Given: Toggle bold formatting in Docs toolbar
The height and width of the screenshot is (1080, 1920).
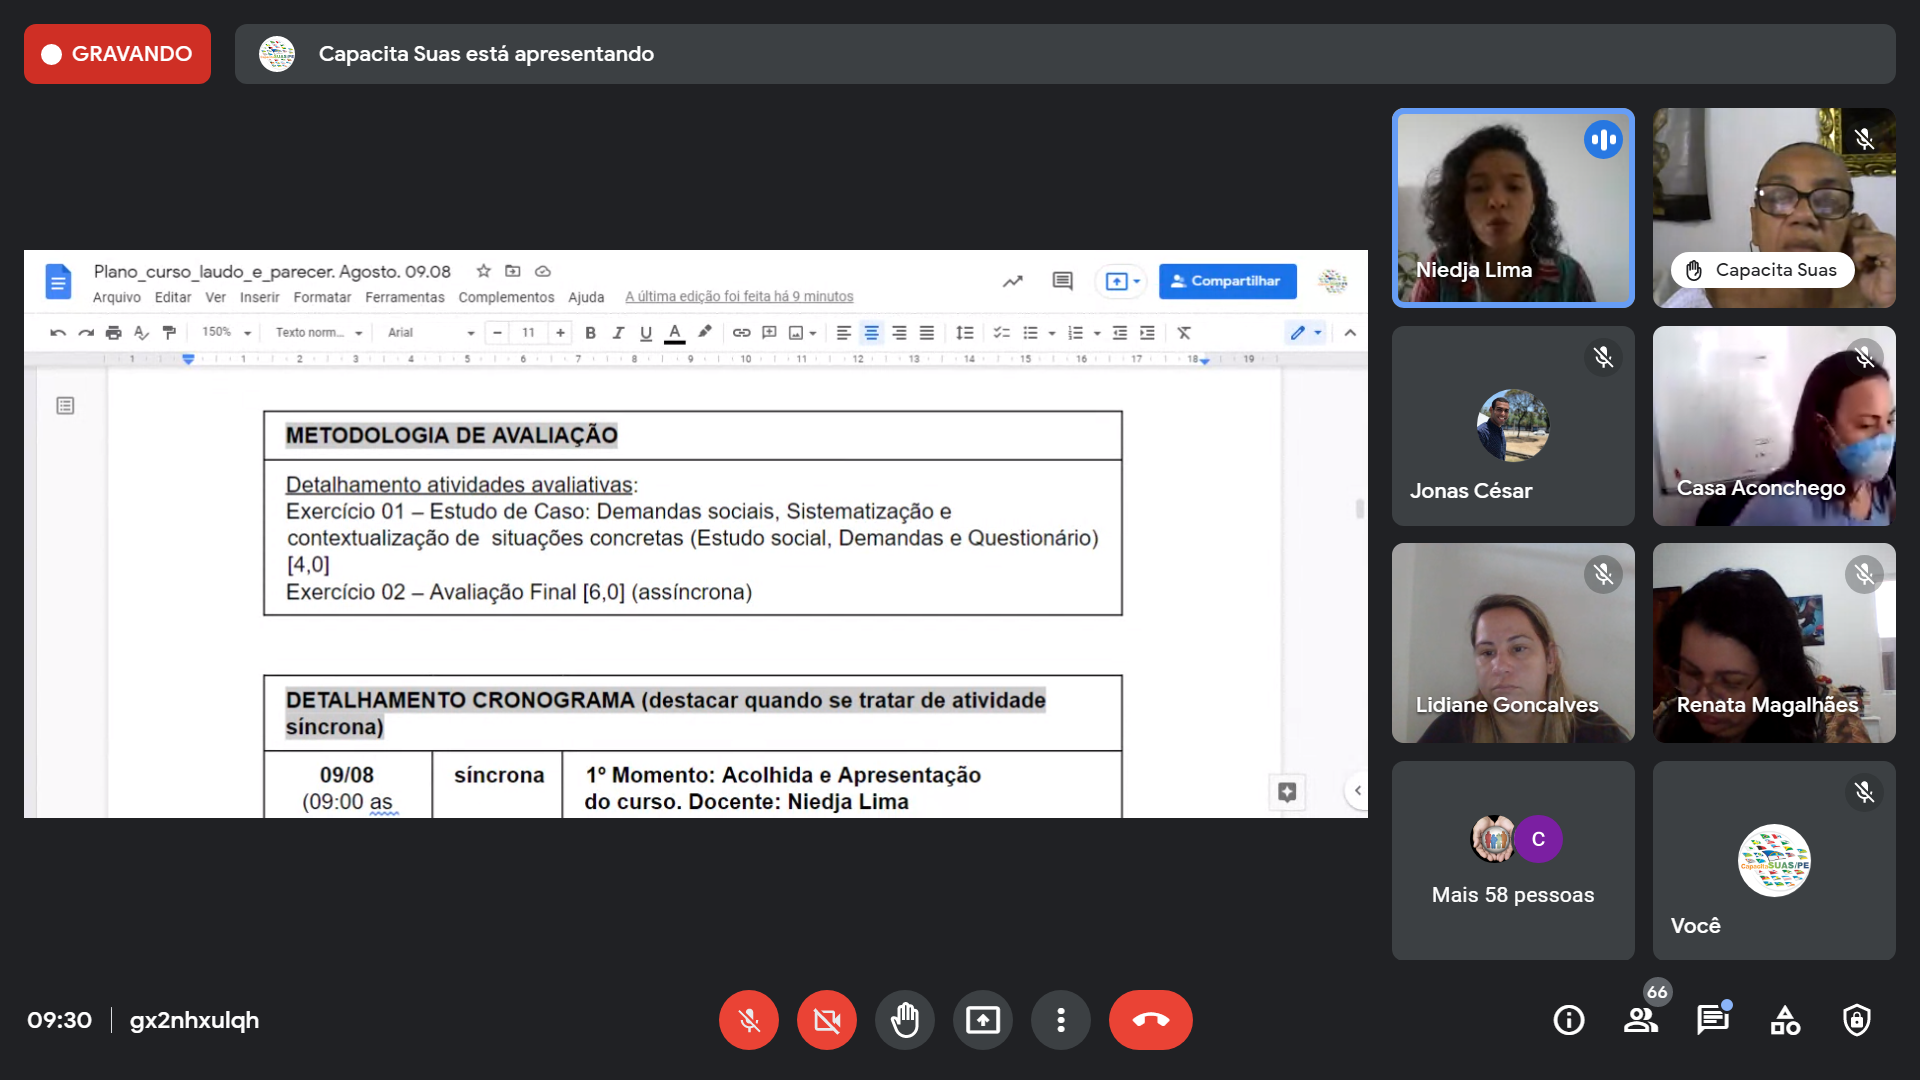Looking at the screenshot, I should (x=590, y=333).
